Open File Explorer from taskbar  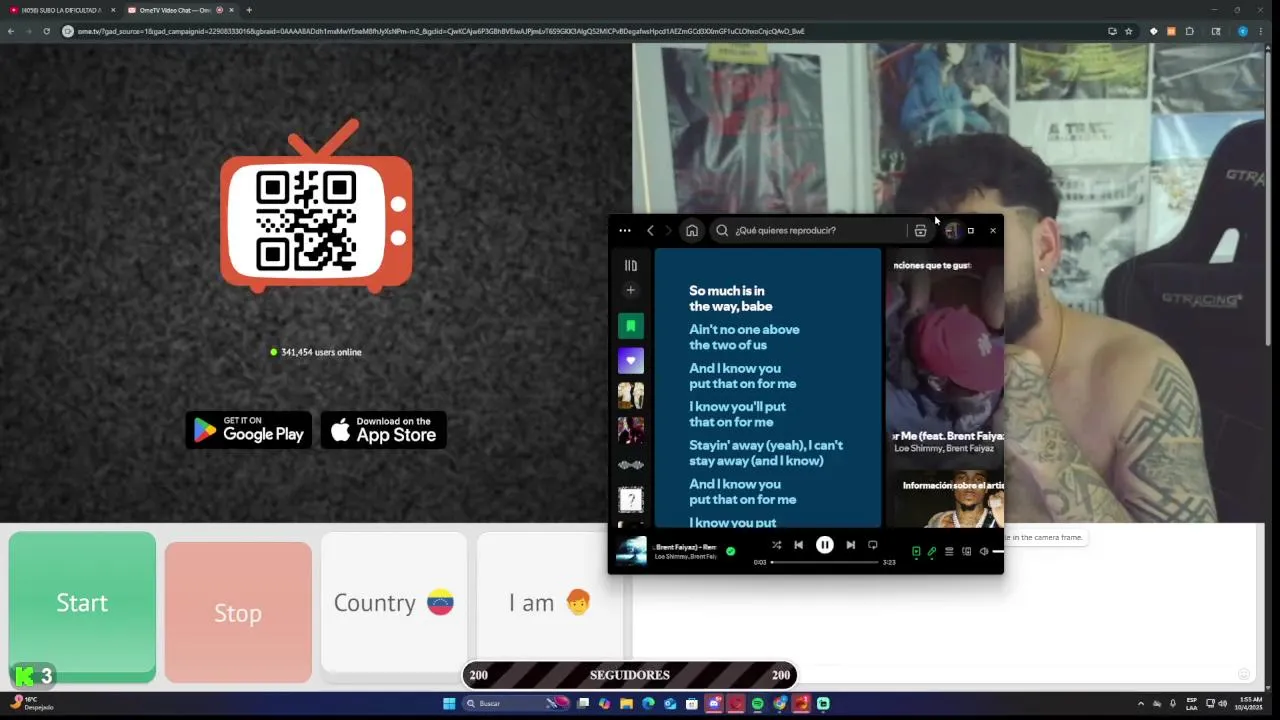tap(626, 704)
